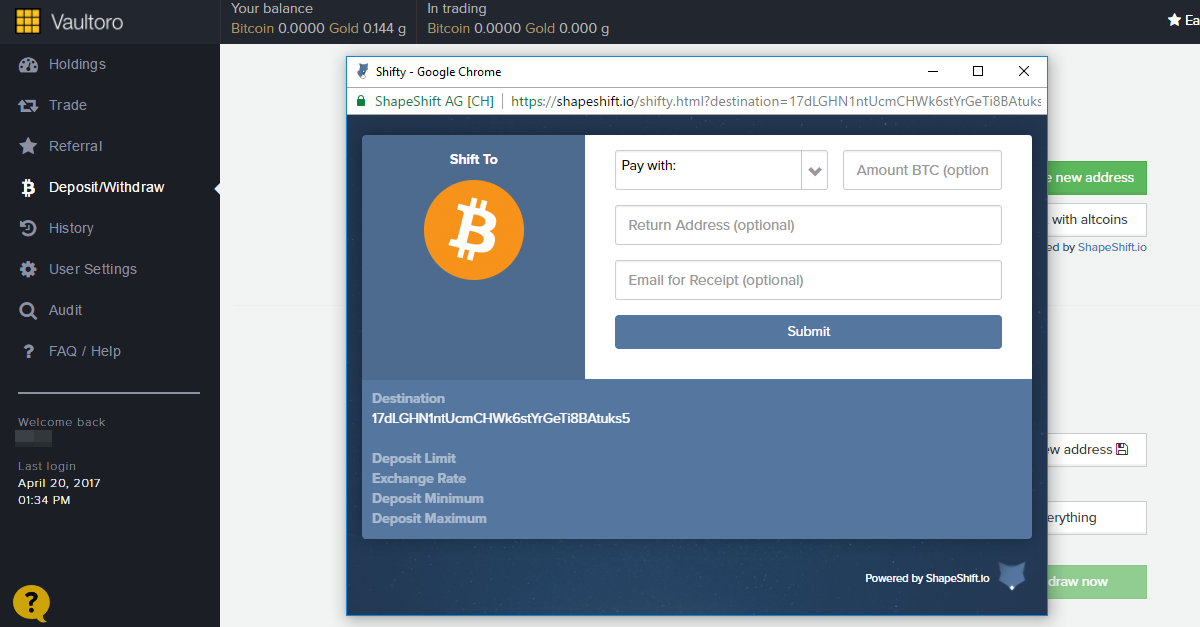Focus the Amount BTC optional field

(922, 170)
